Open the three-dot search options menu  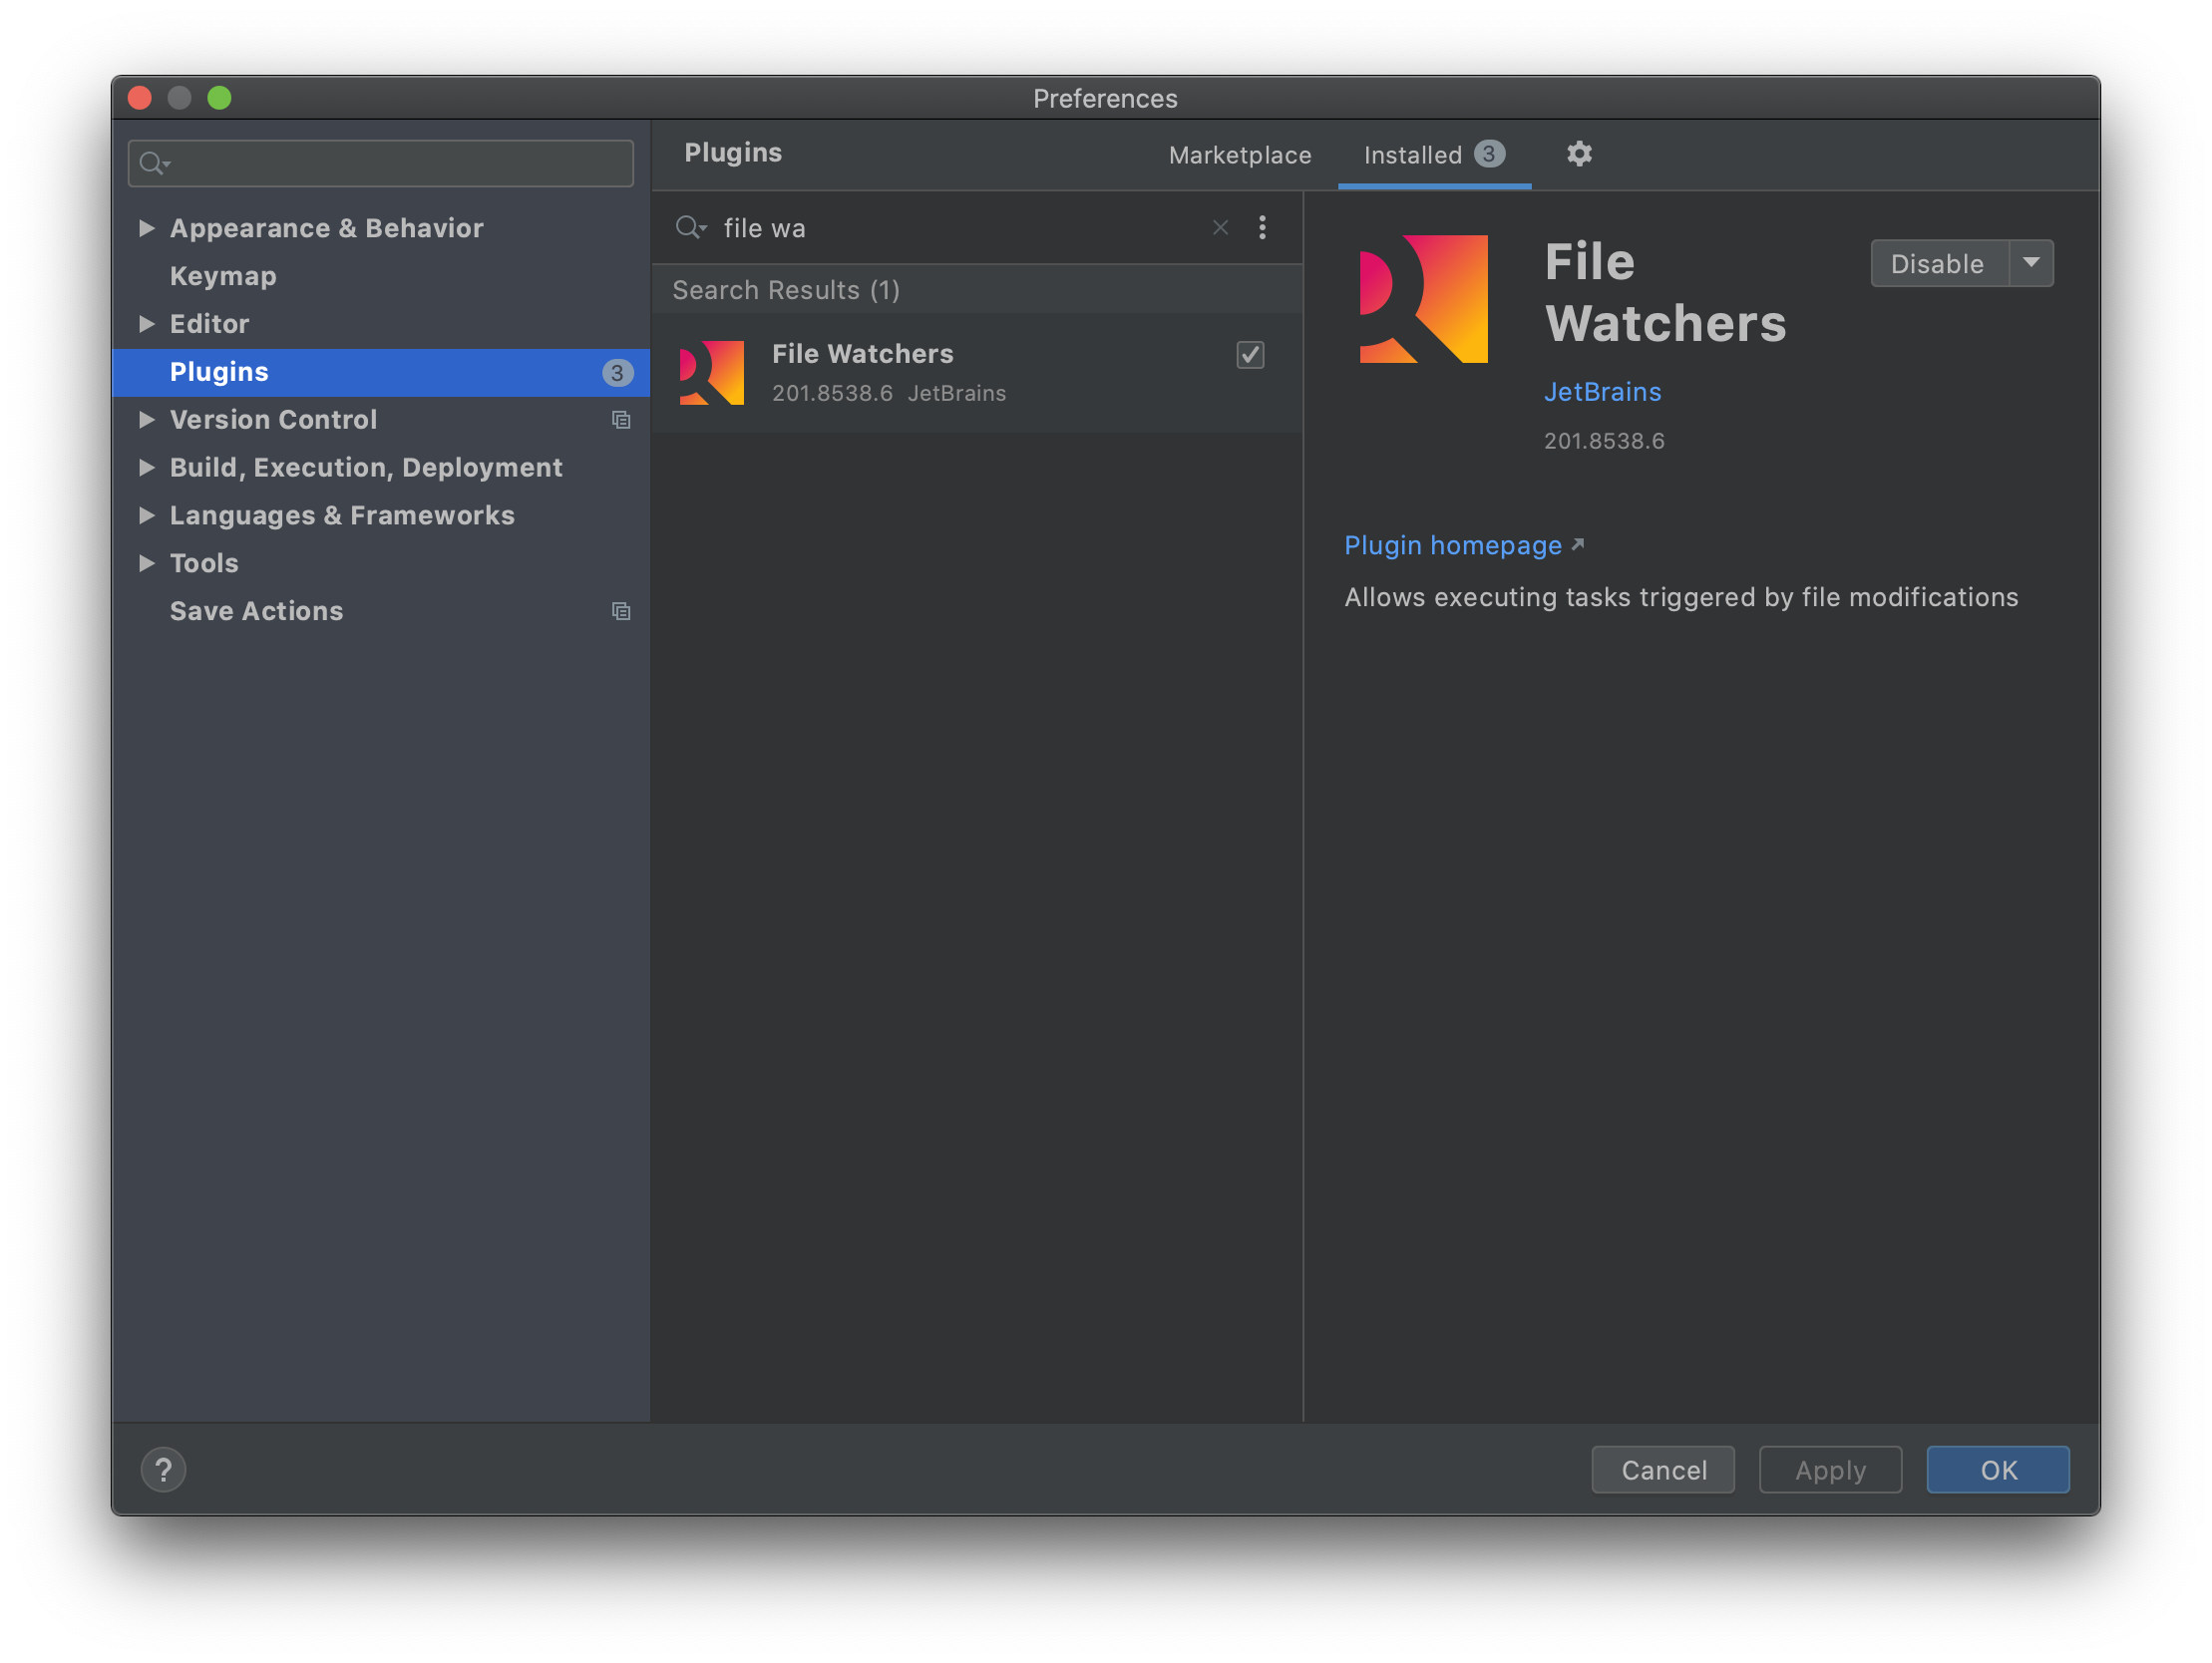point(1262,228)
